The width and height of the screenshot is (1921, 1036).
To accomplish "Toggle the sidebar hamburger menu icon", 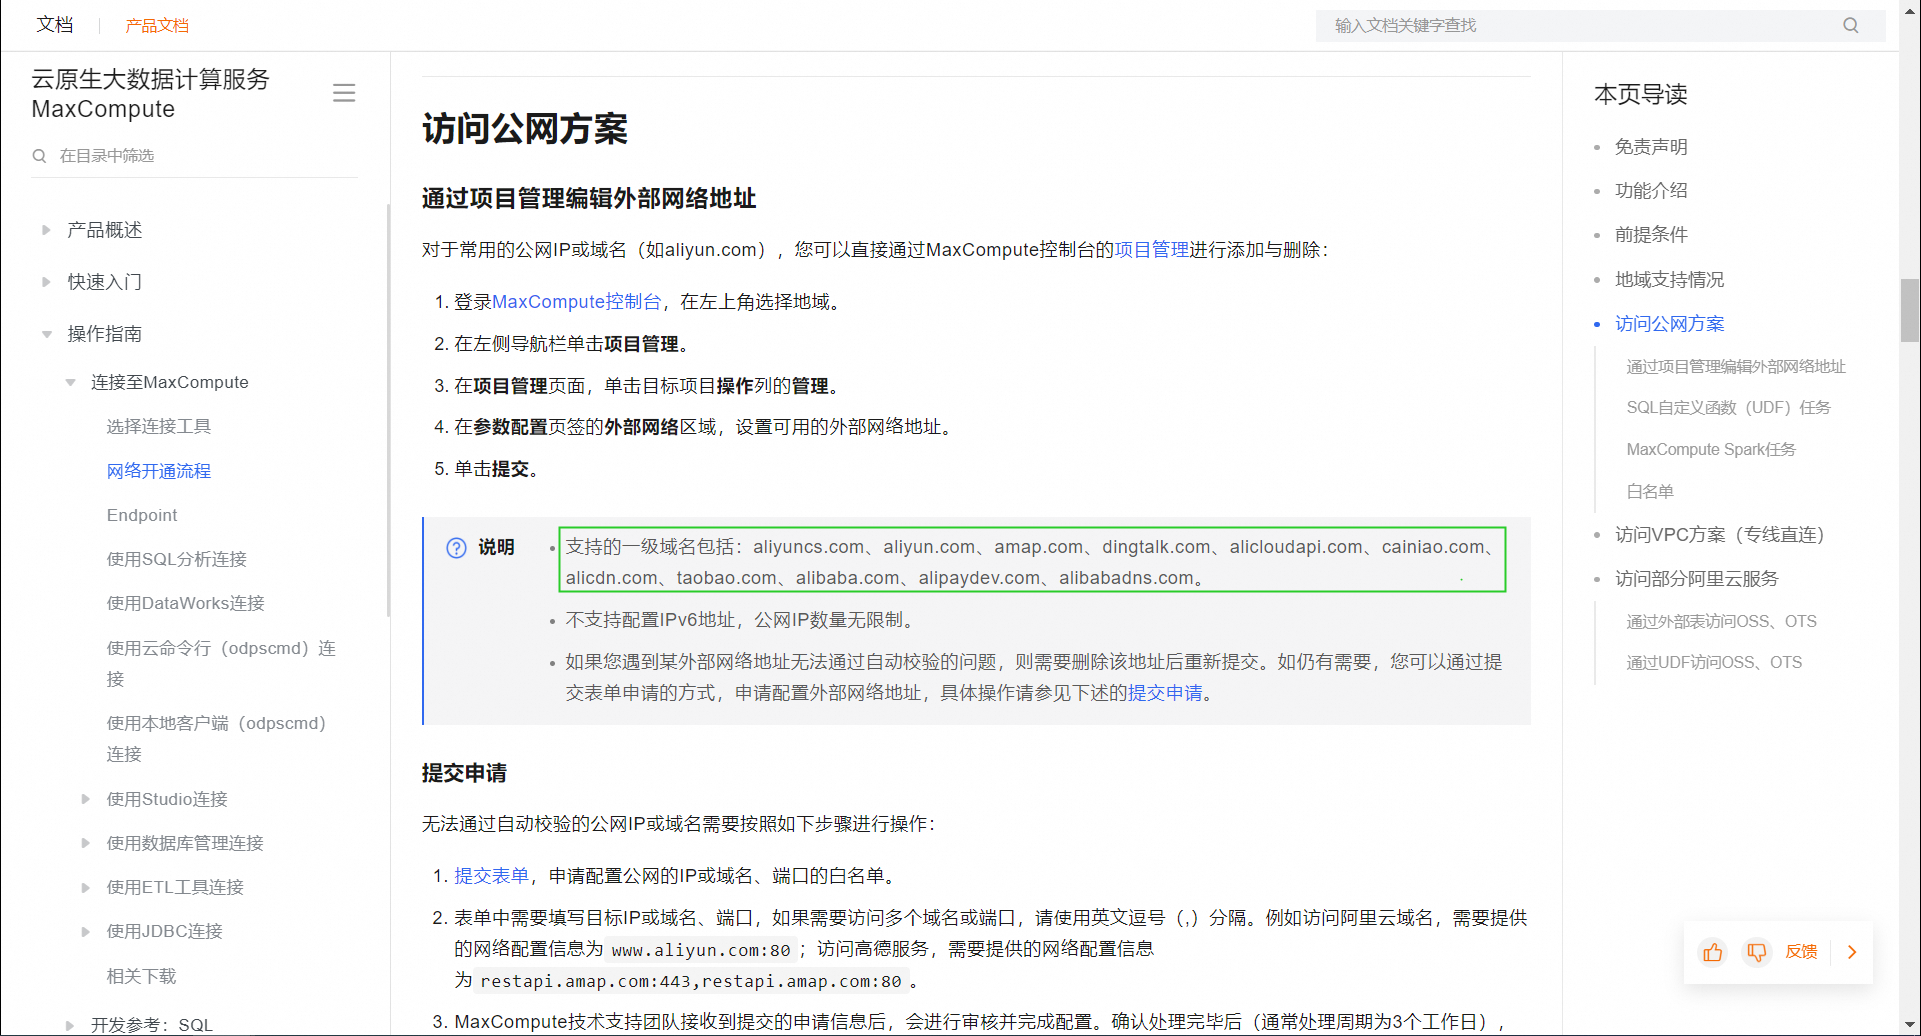I will point(344,93).
